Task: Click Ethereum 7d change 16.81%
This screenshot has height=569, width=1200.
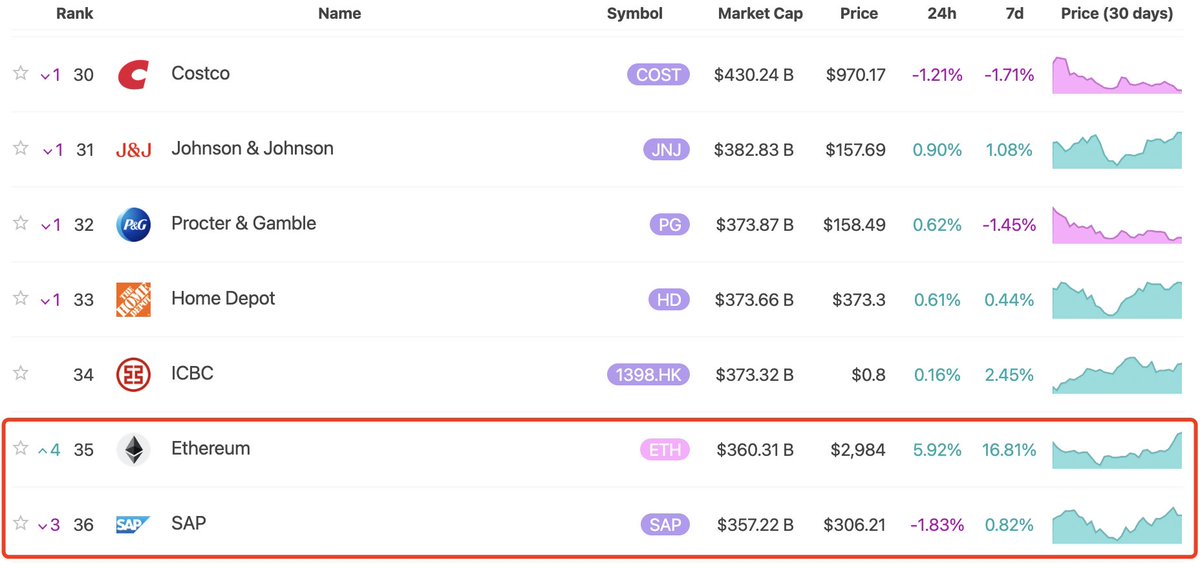Action: 1007,450
